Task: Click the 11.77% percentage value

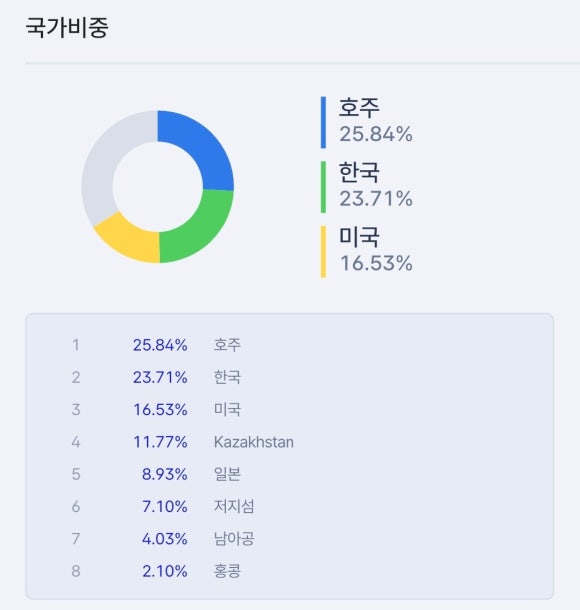Action: (x=160, y=442)
